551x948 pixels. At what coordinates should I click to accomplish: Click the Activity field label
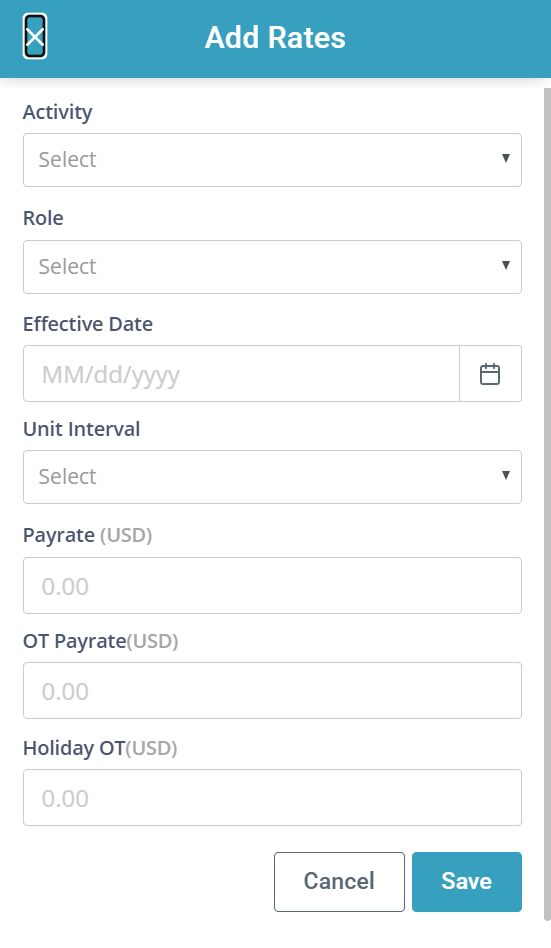(x=57, y=112)
